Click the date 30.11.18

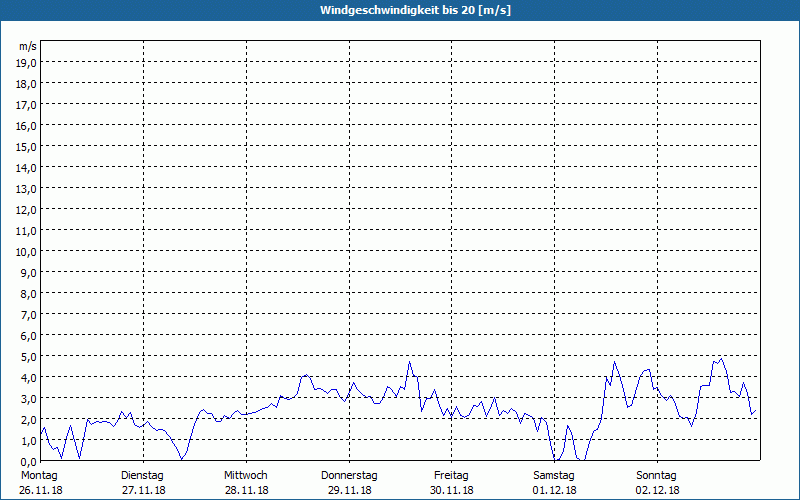pos(452,490)
